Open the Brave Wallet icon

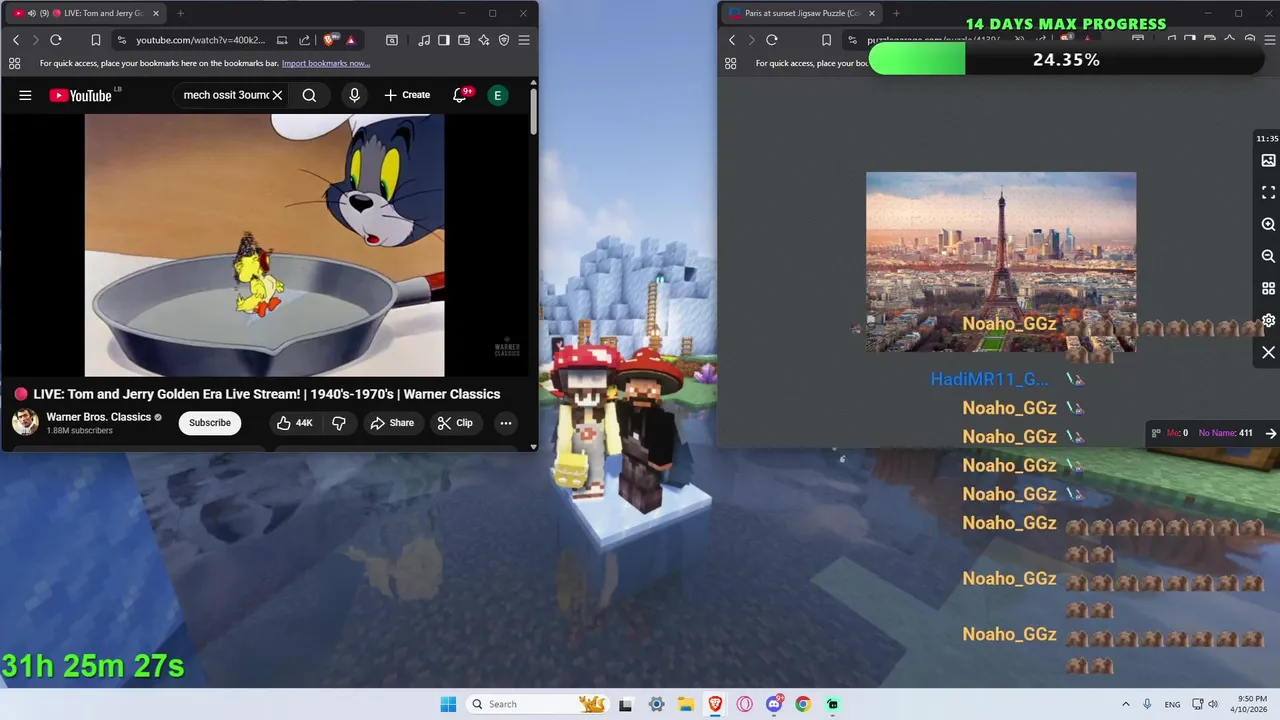pyautogui.click(x=464, y=40)
